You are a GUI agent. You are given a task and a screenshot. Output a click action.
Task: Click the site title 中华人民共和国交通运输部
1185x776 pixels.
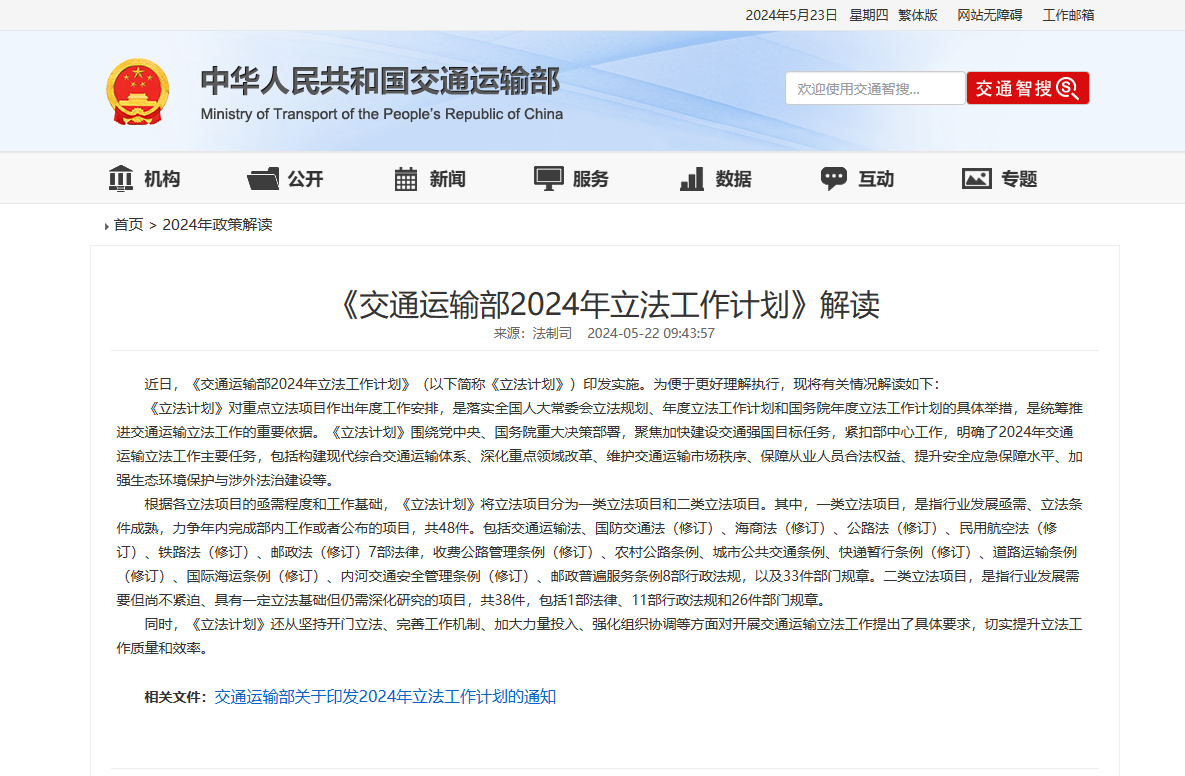[380, 81]
